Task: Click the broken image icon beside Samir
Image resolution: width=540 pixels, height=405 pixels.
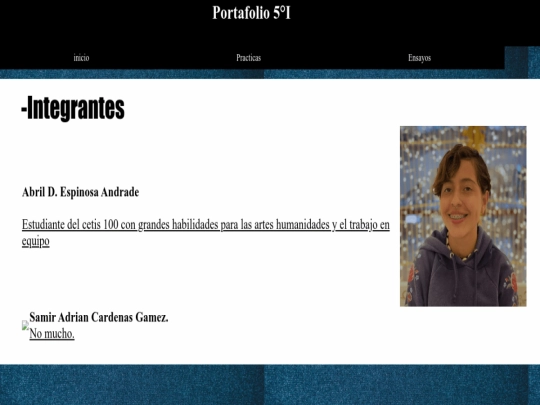Action: (25, 325)
